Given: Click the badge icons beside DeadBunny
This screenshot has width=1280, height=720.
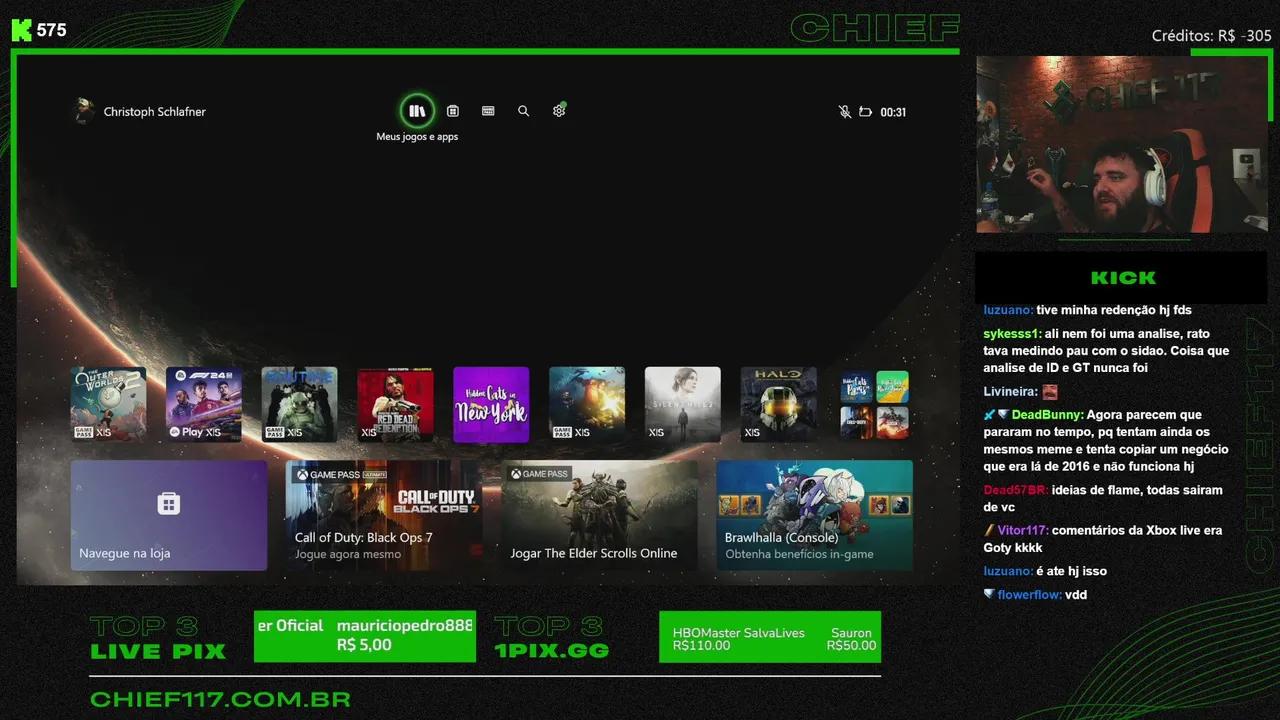Looking at the screenshot, I should (x=996, y=415).
